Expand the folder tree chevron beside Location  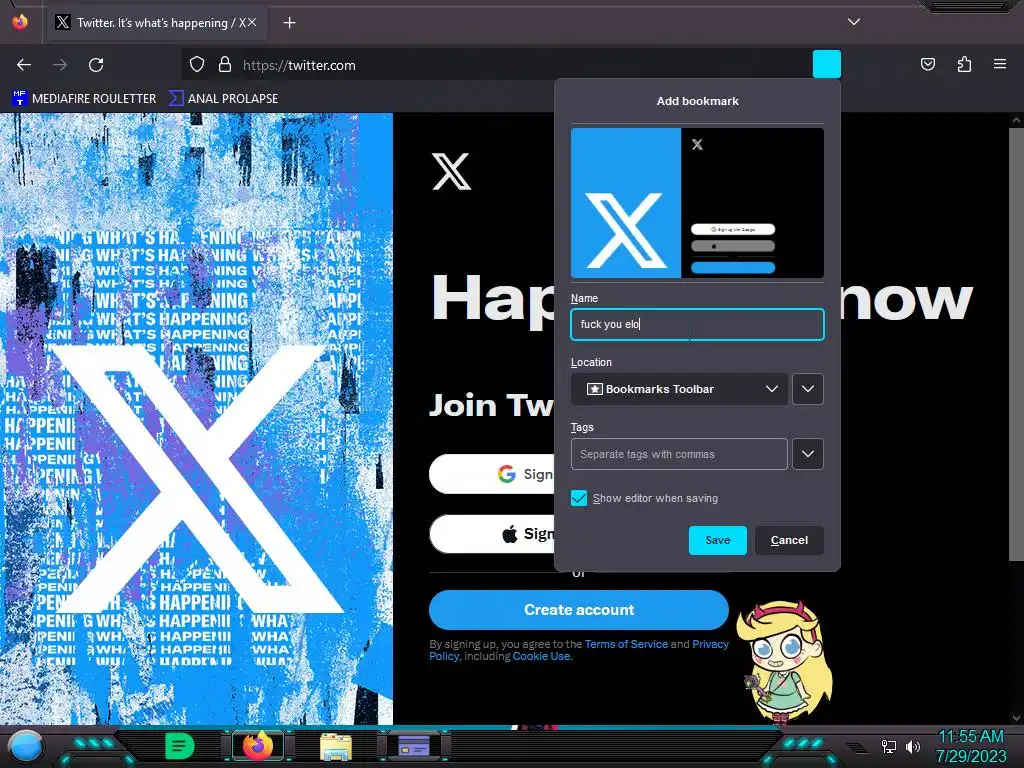[x=808, y=389]
